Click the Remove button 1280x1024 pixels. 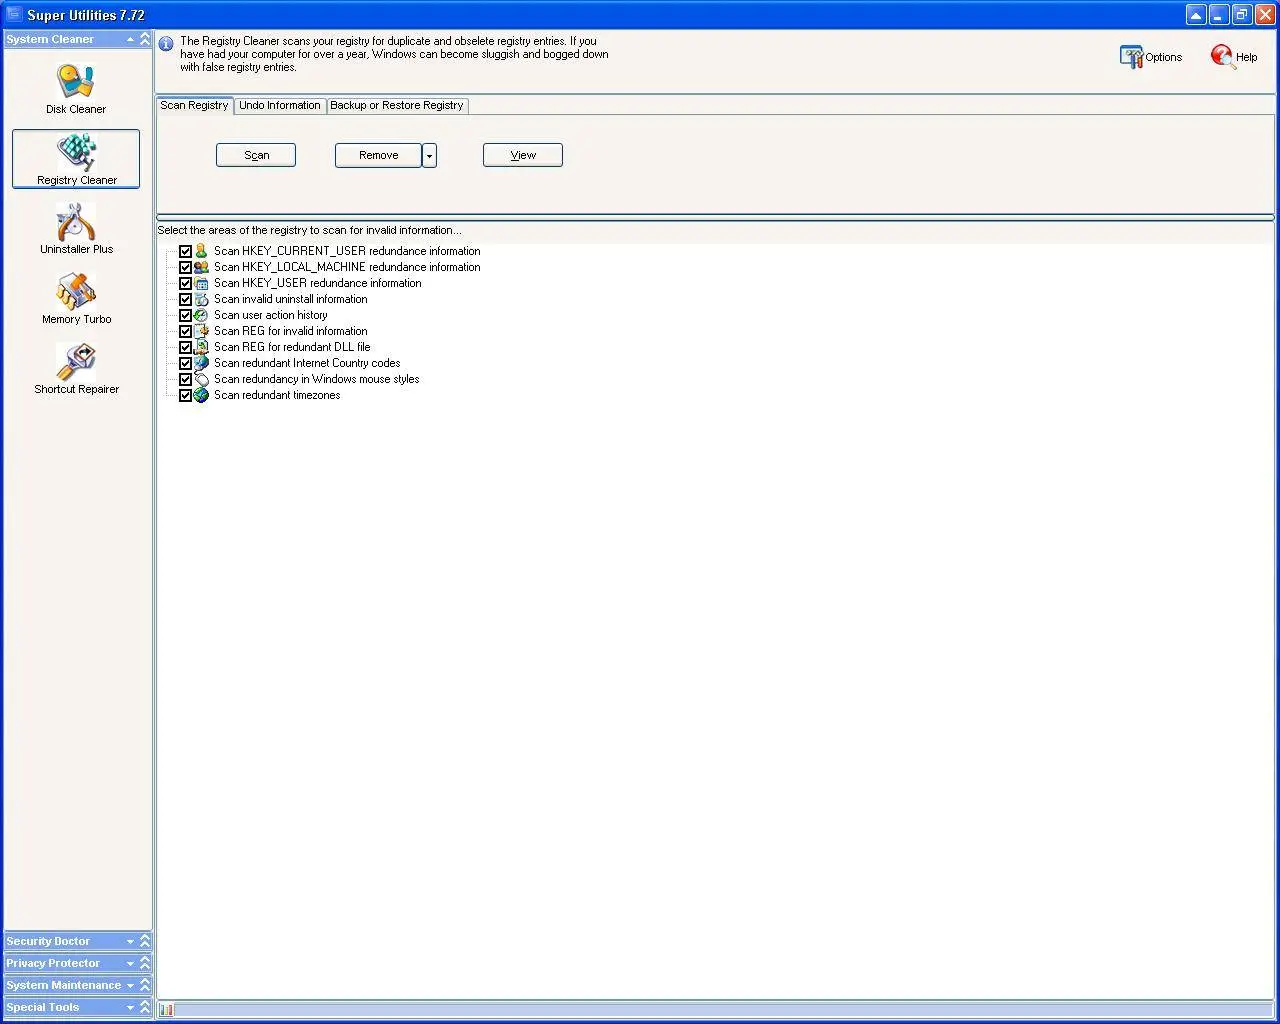pyautogui.click(x=378, y=155)
